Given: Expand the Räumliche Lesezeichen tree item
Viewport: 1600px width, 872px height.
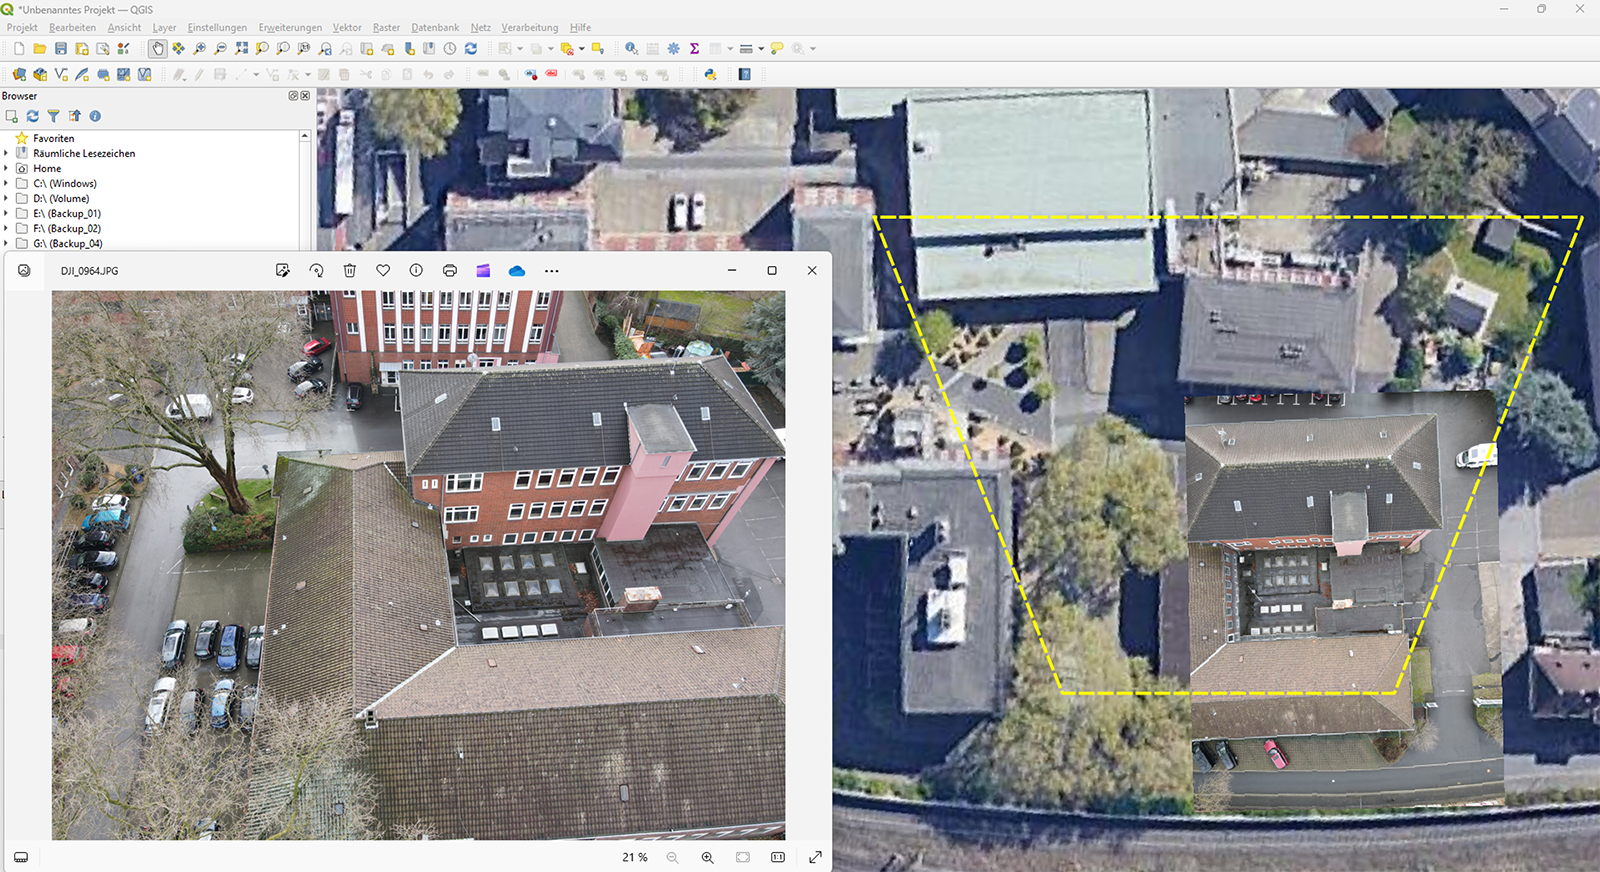Looking at the screenshot, I should pyautogui.click(x=6, y=153).
